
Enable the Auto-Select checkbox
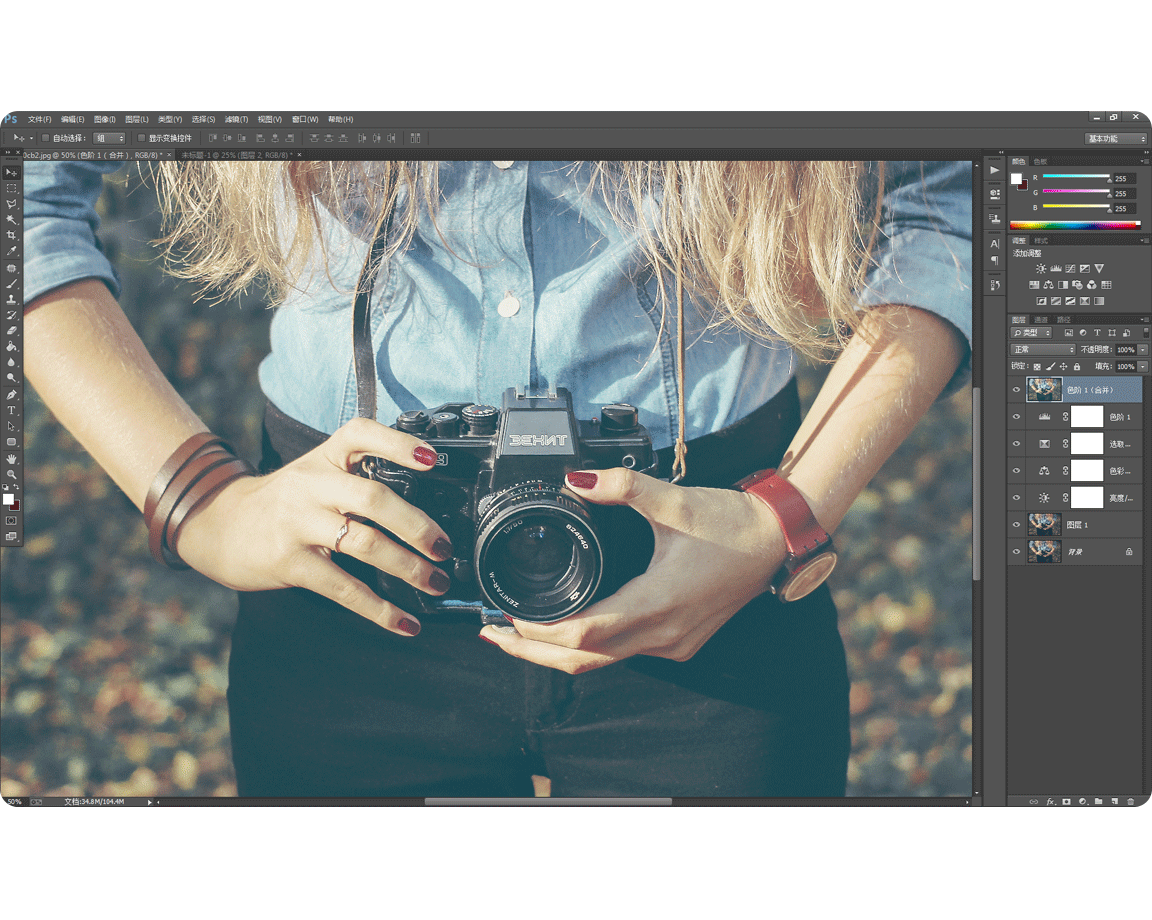[x=45, y=138]
